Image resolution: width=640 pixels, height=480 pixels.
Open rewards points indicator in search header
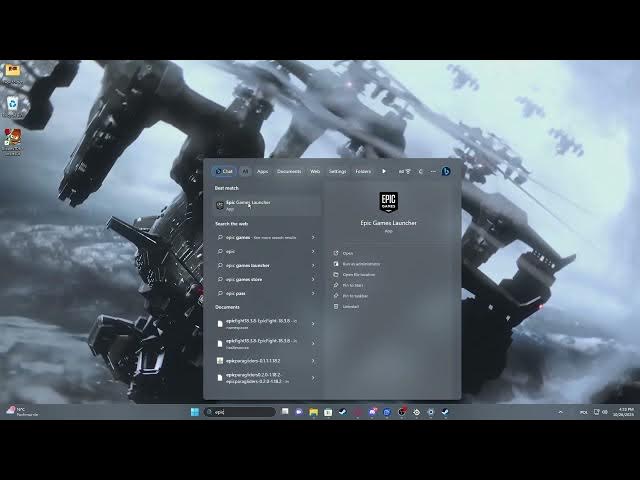point(404,171)
